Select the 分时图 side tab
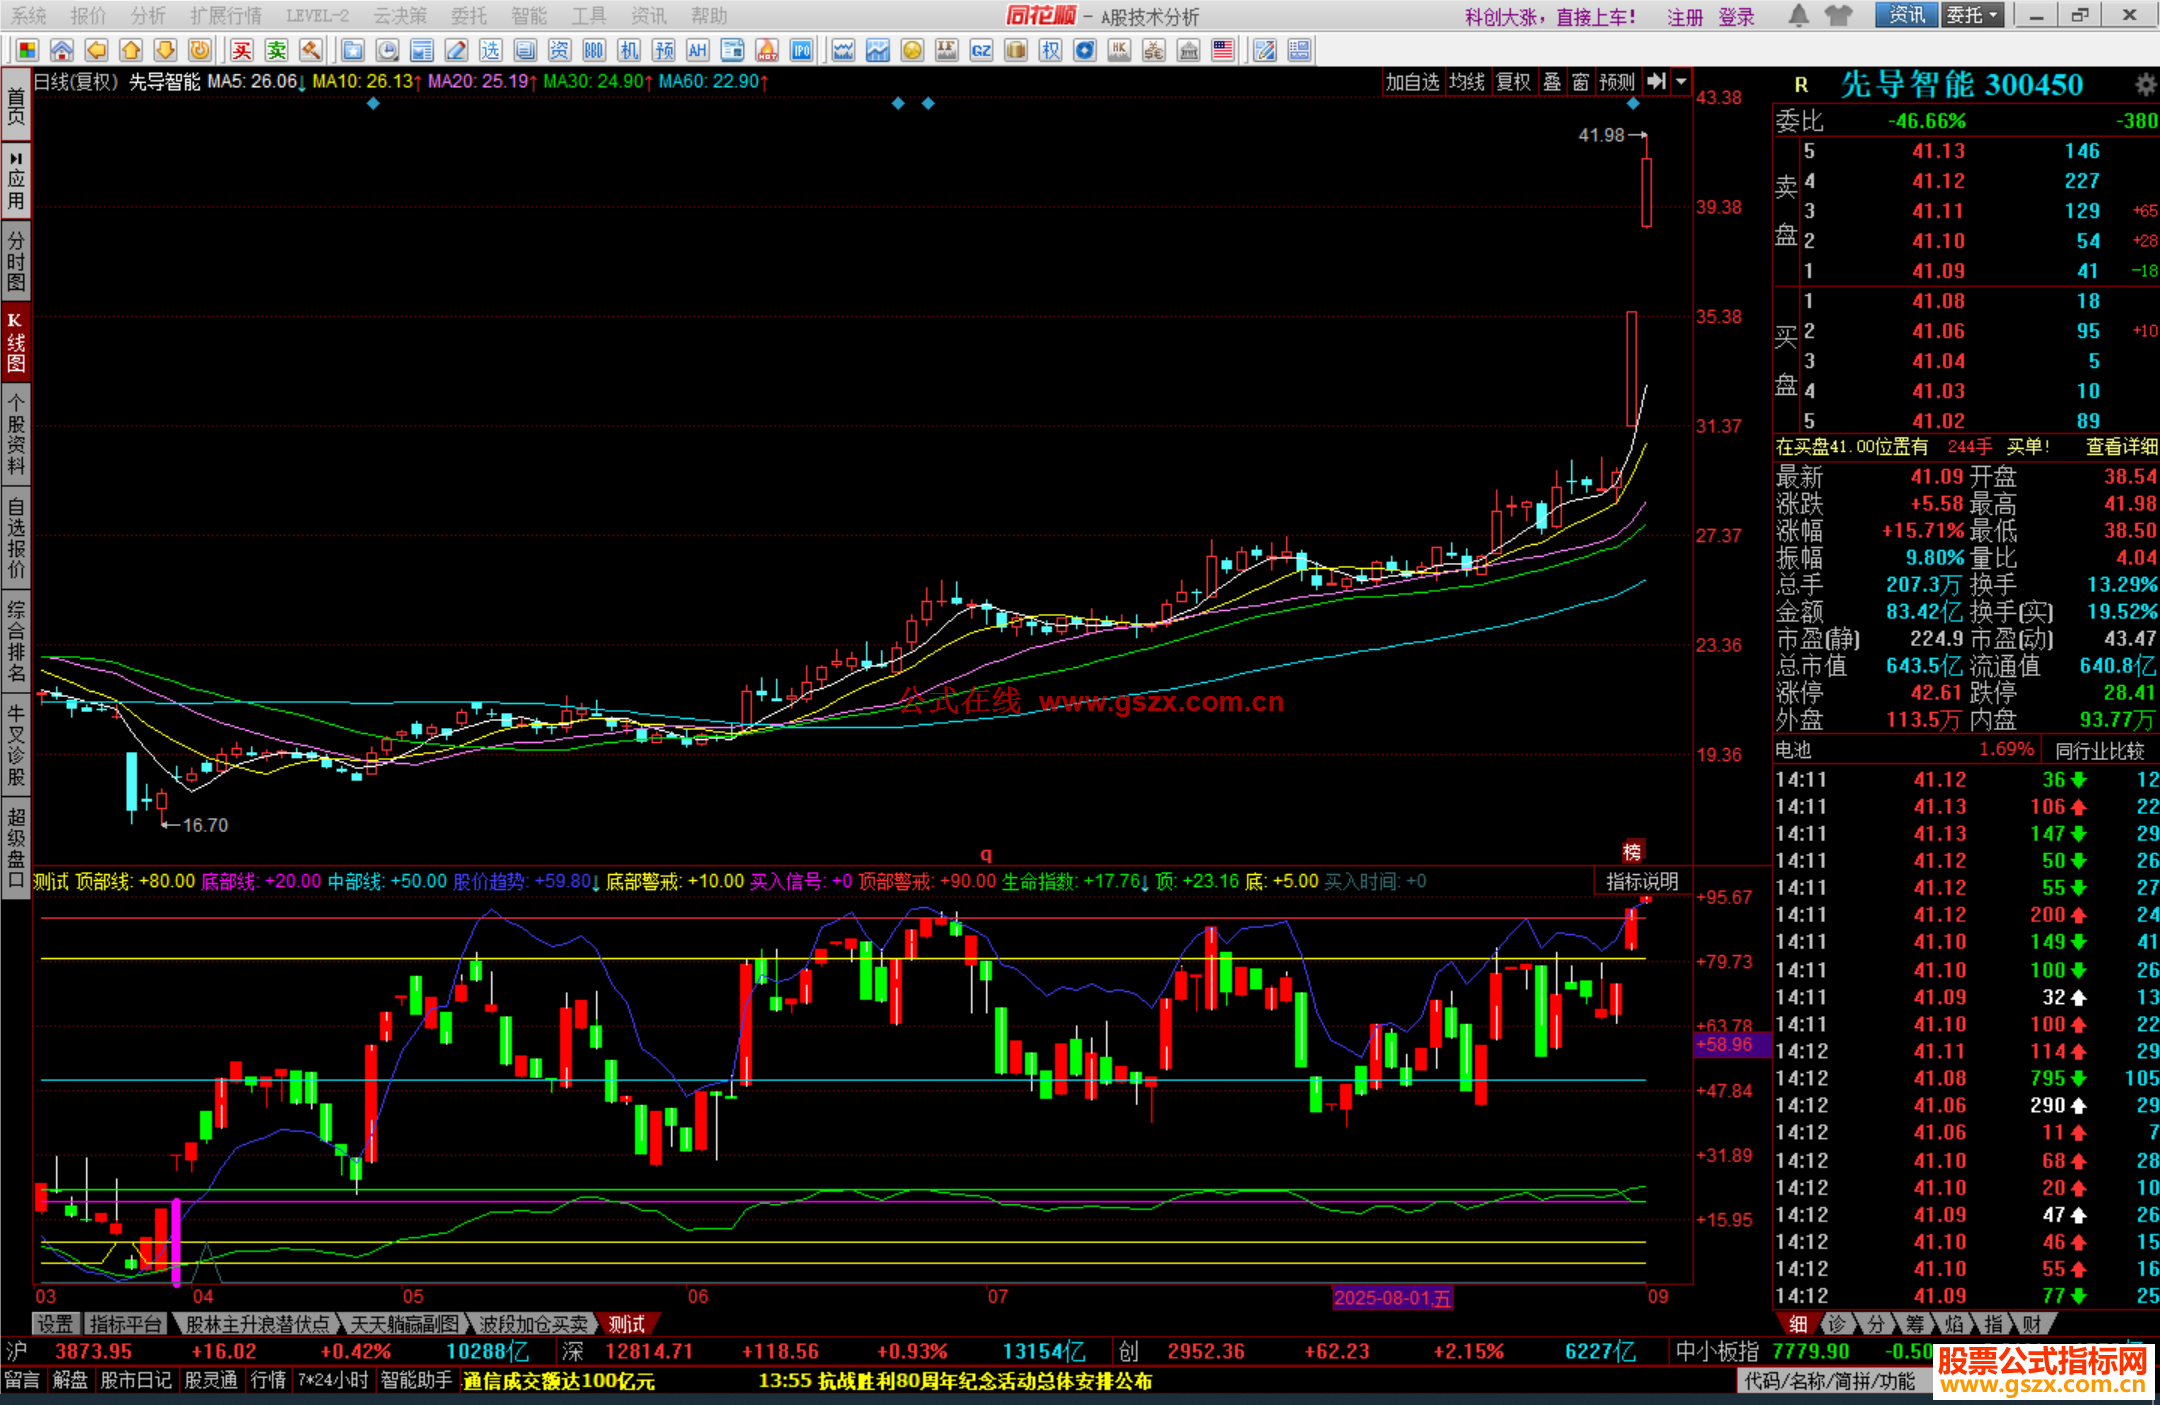 coord(15,260)
